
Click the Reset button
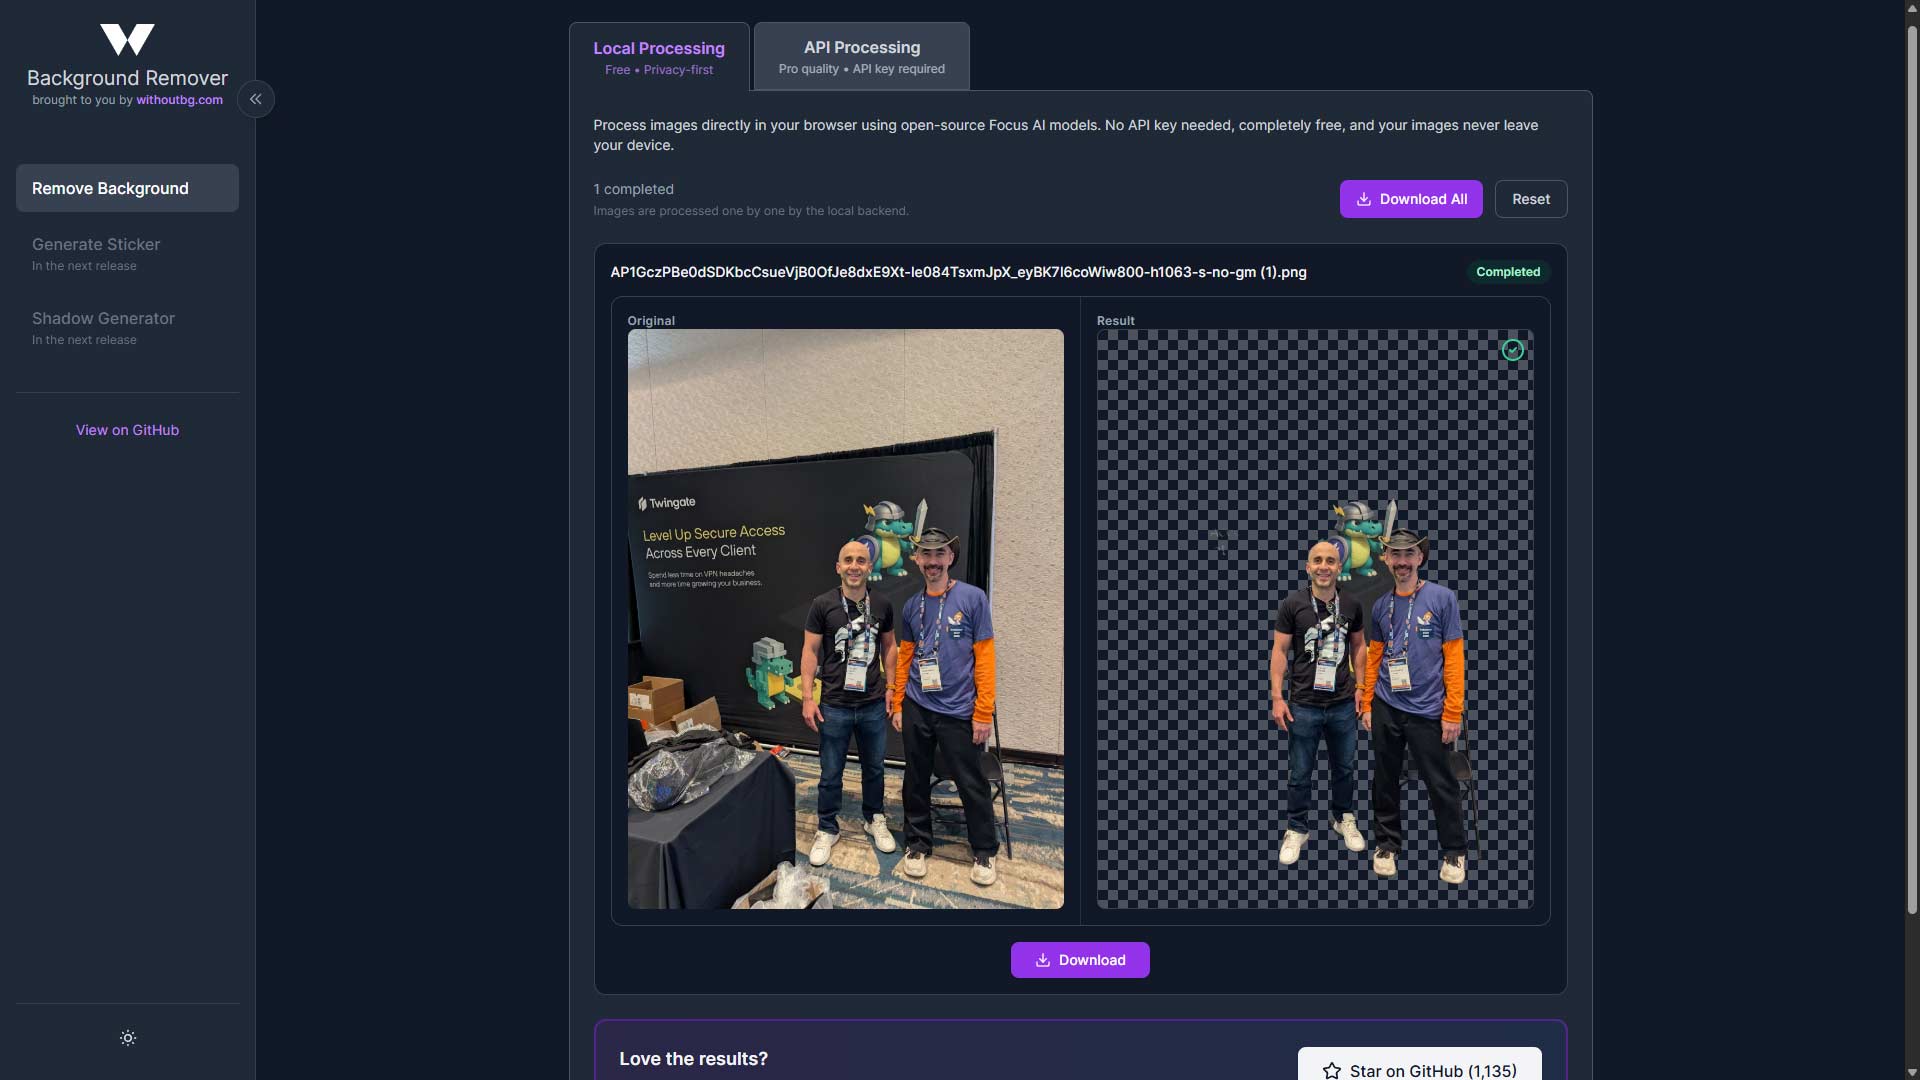(x=1531, y=199)
